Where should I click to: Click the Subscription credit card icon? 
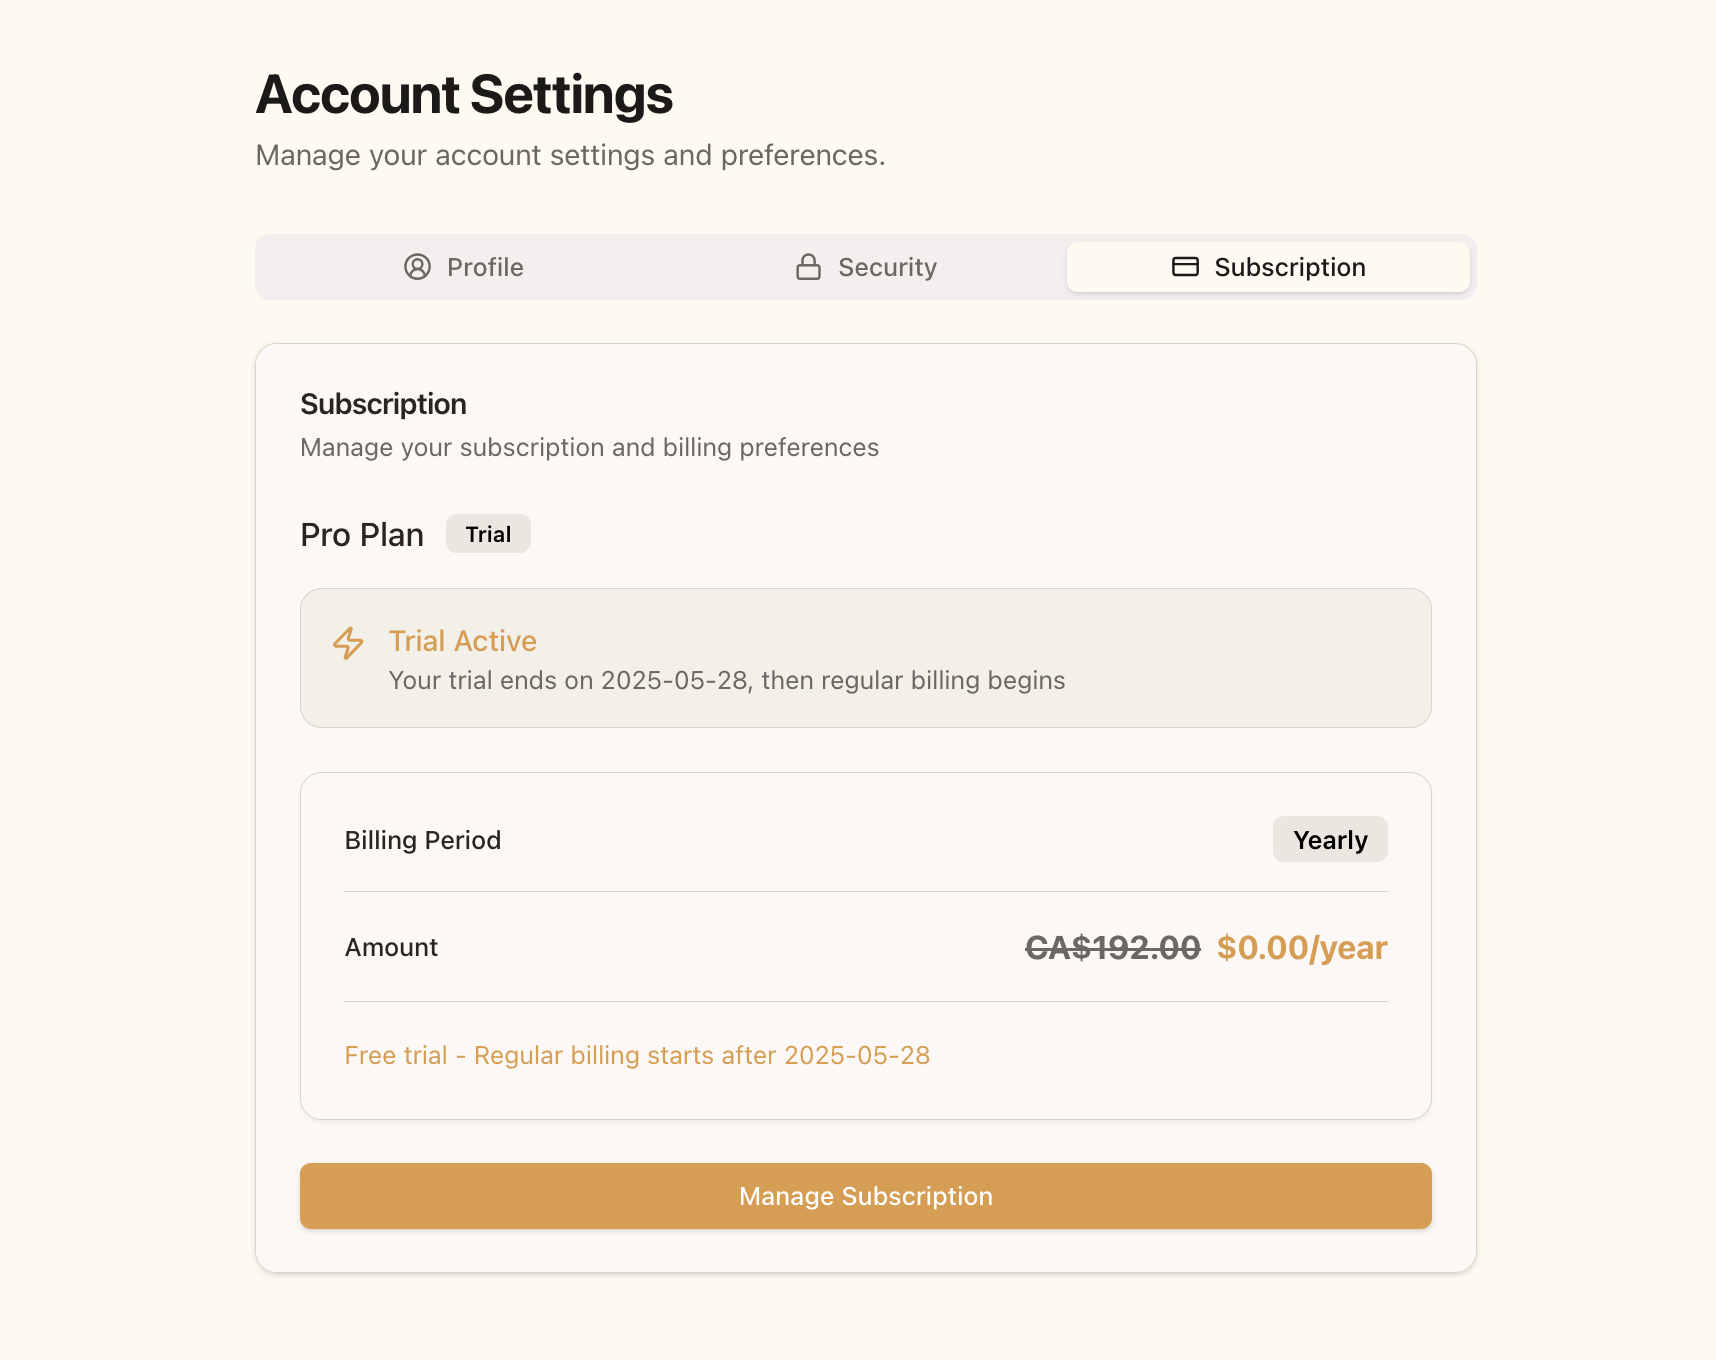[x=1185, y=267]
